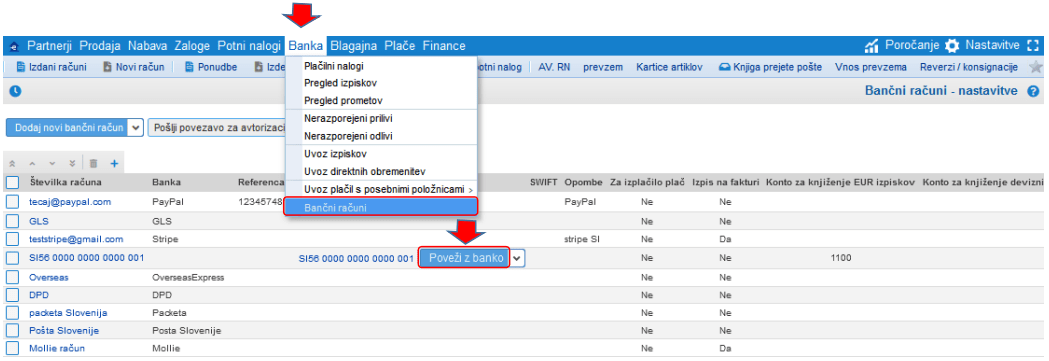Expand the Poveži z banko dropdown arrow
The height and width of the screenshot is (361, 1049).
tap(518, 258)
